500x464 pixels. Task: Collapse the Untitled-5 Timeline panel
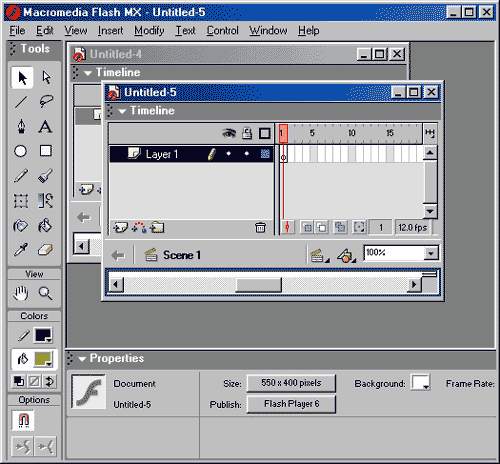[x=122, y=111]
